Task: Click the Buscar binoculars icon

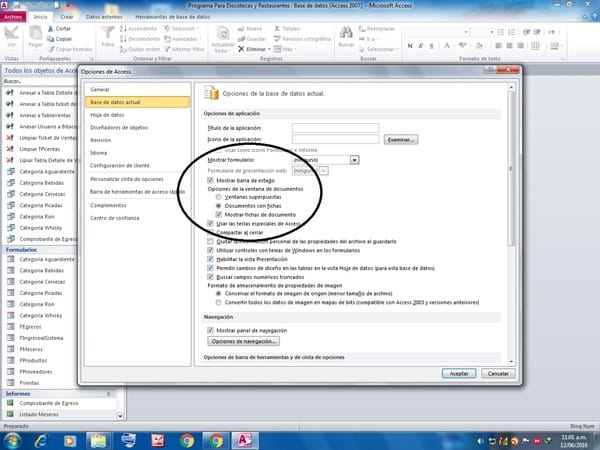Action: click(346, 33)
